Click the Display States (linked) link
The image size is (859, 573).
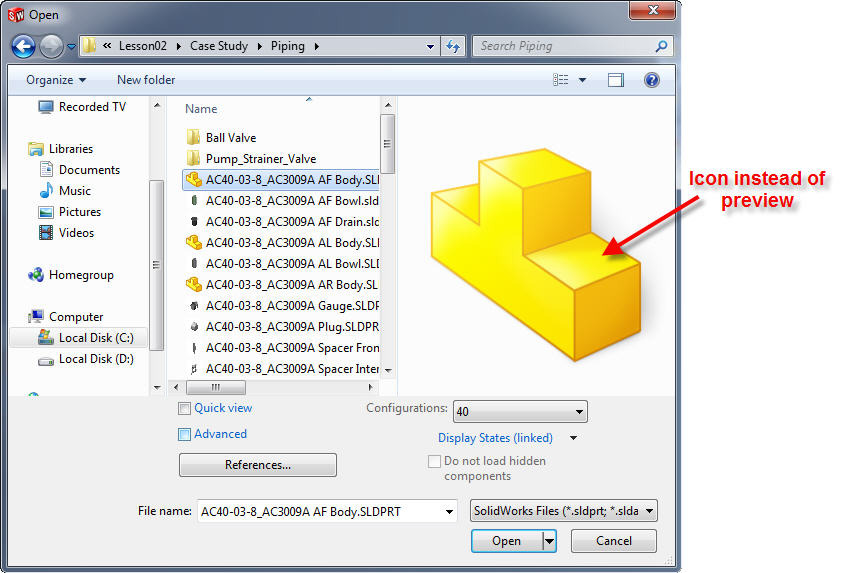tap(495, 438)
